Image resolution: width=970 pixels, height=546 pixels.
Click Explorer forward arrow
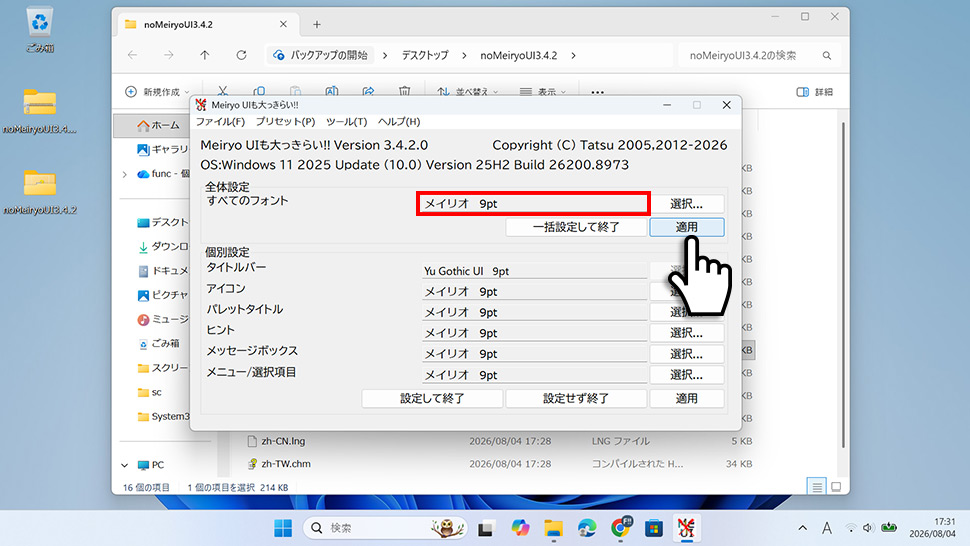point(168,55)
